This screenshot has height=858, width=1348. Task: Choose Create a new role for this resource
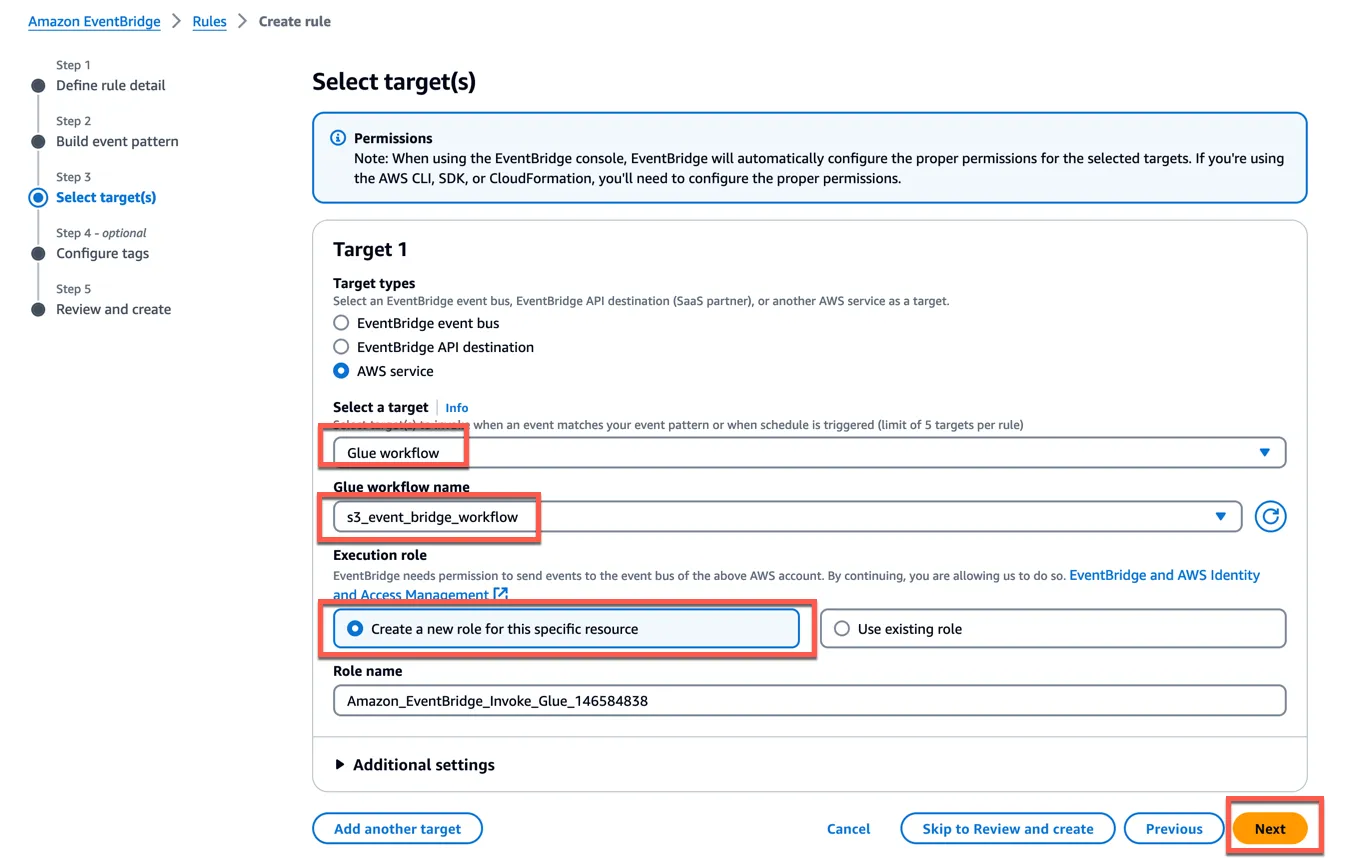355,629
